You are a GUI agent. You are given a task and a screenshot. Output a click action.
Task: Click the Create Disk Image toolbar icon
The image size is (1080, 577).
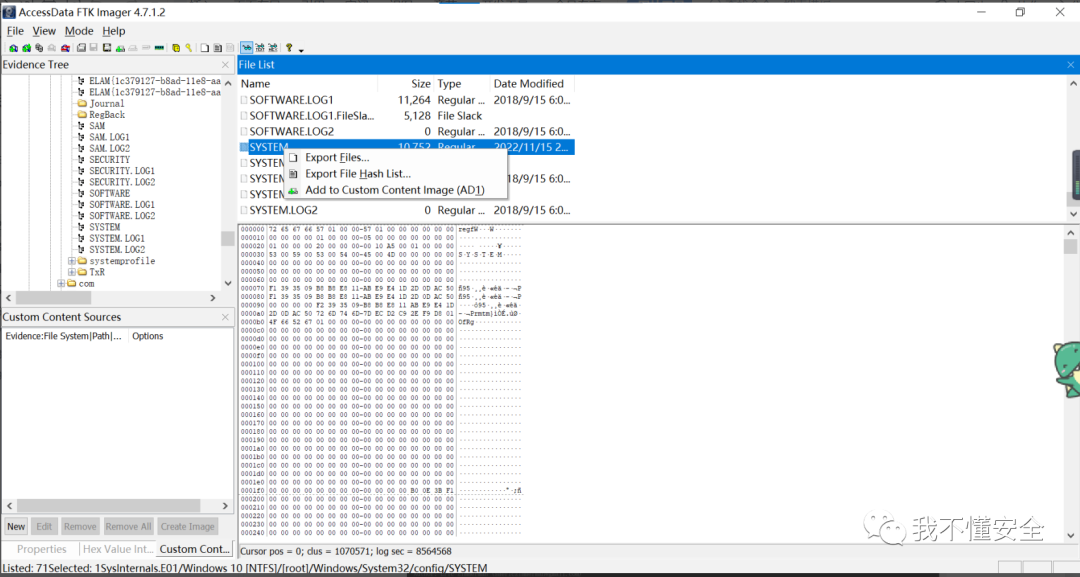(x=81, y=48)
